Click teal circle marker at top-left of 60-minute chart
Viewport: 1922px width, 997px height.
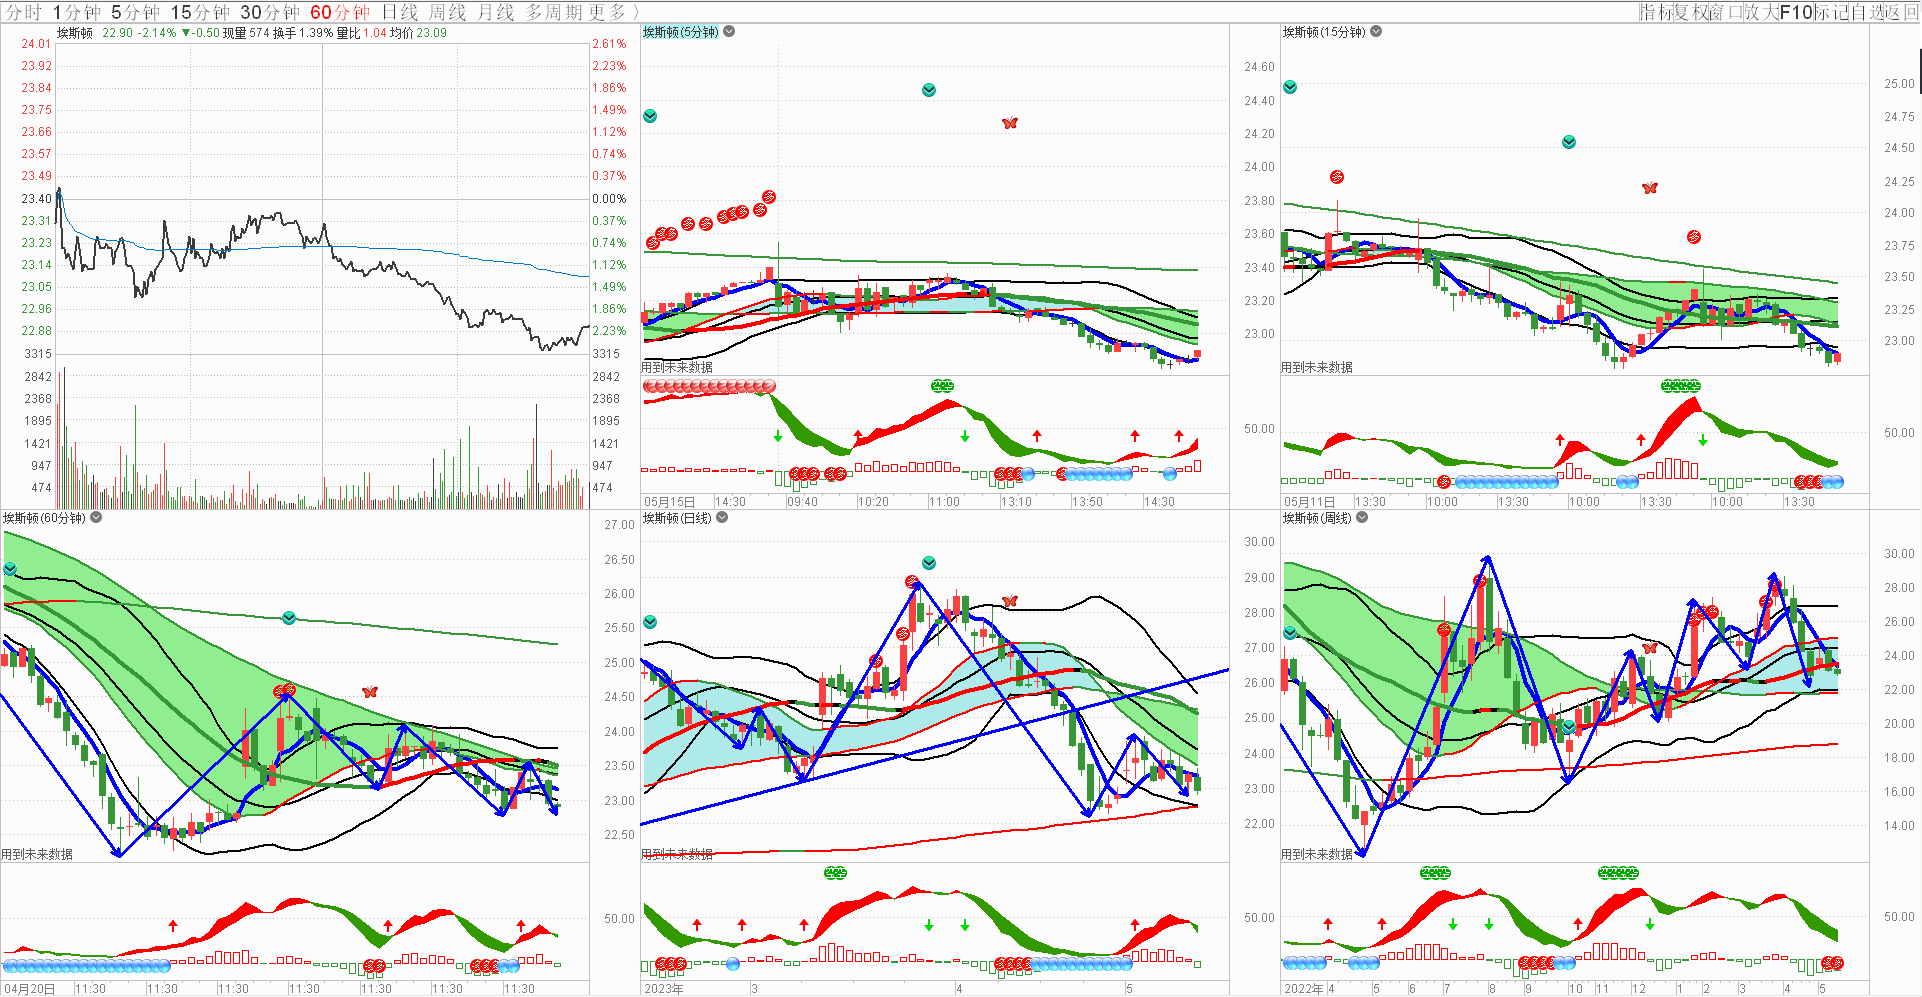pyautogui.click(x=10, y=569)
